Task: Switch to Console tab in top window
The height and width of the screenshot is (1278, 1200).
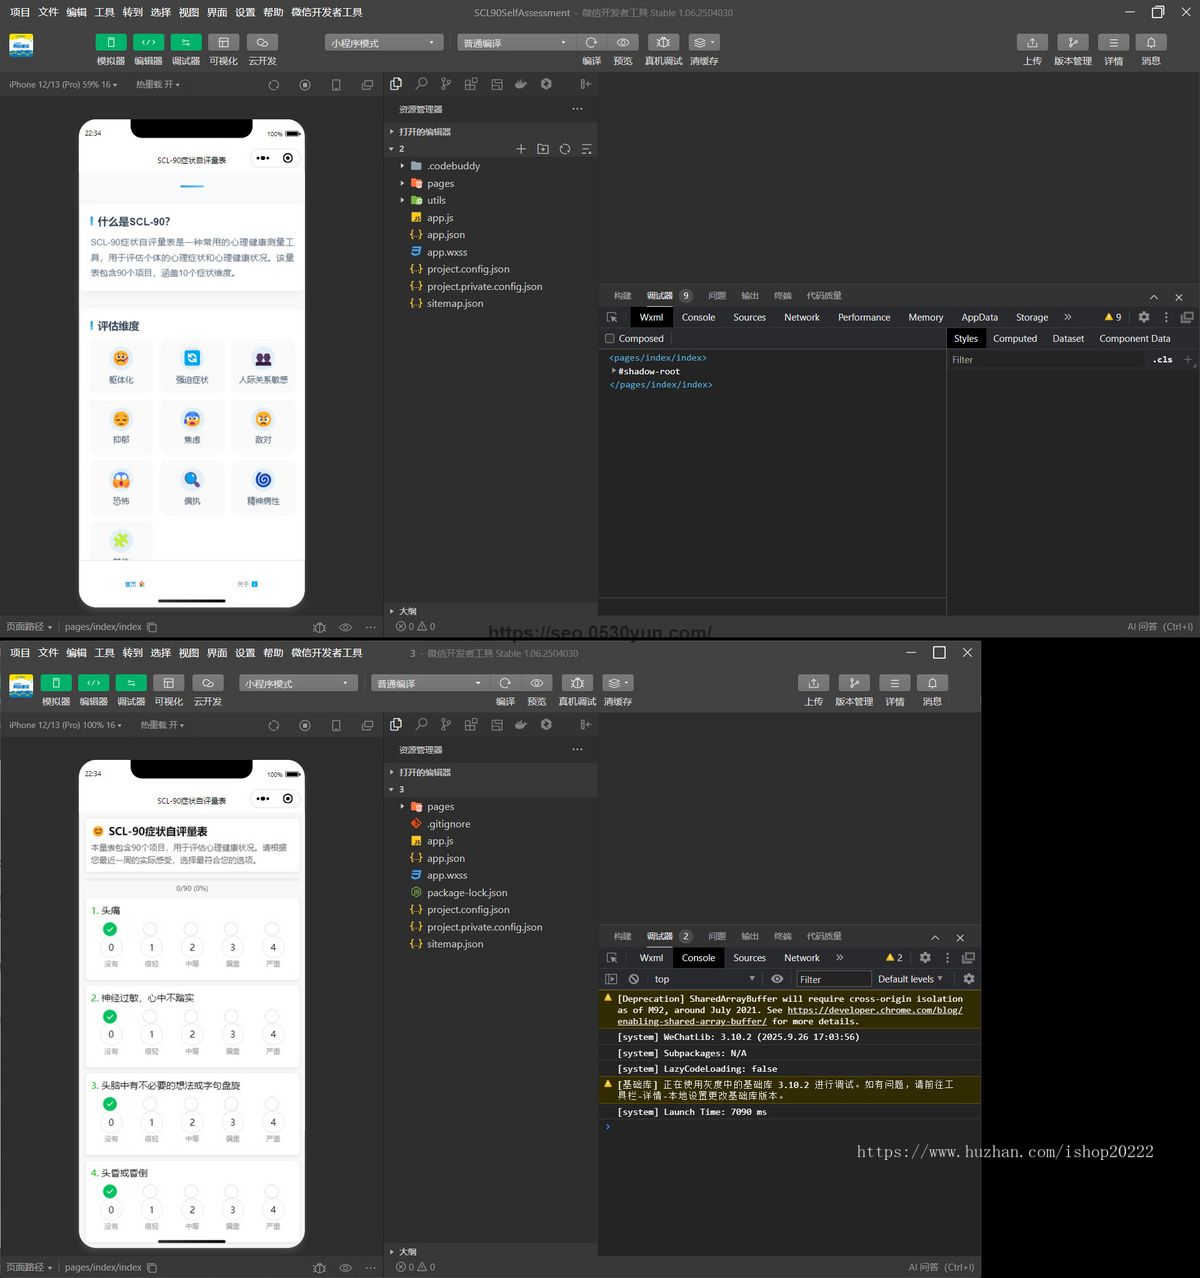Action: click(x=698, y=317)
